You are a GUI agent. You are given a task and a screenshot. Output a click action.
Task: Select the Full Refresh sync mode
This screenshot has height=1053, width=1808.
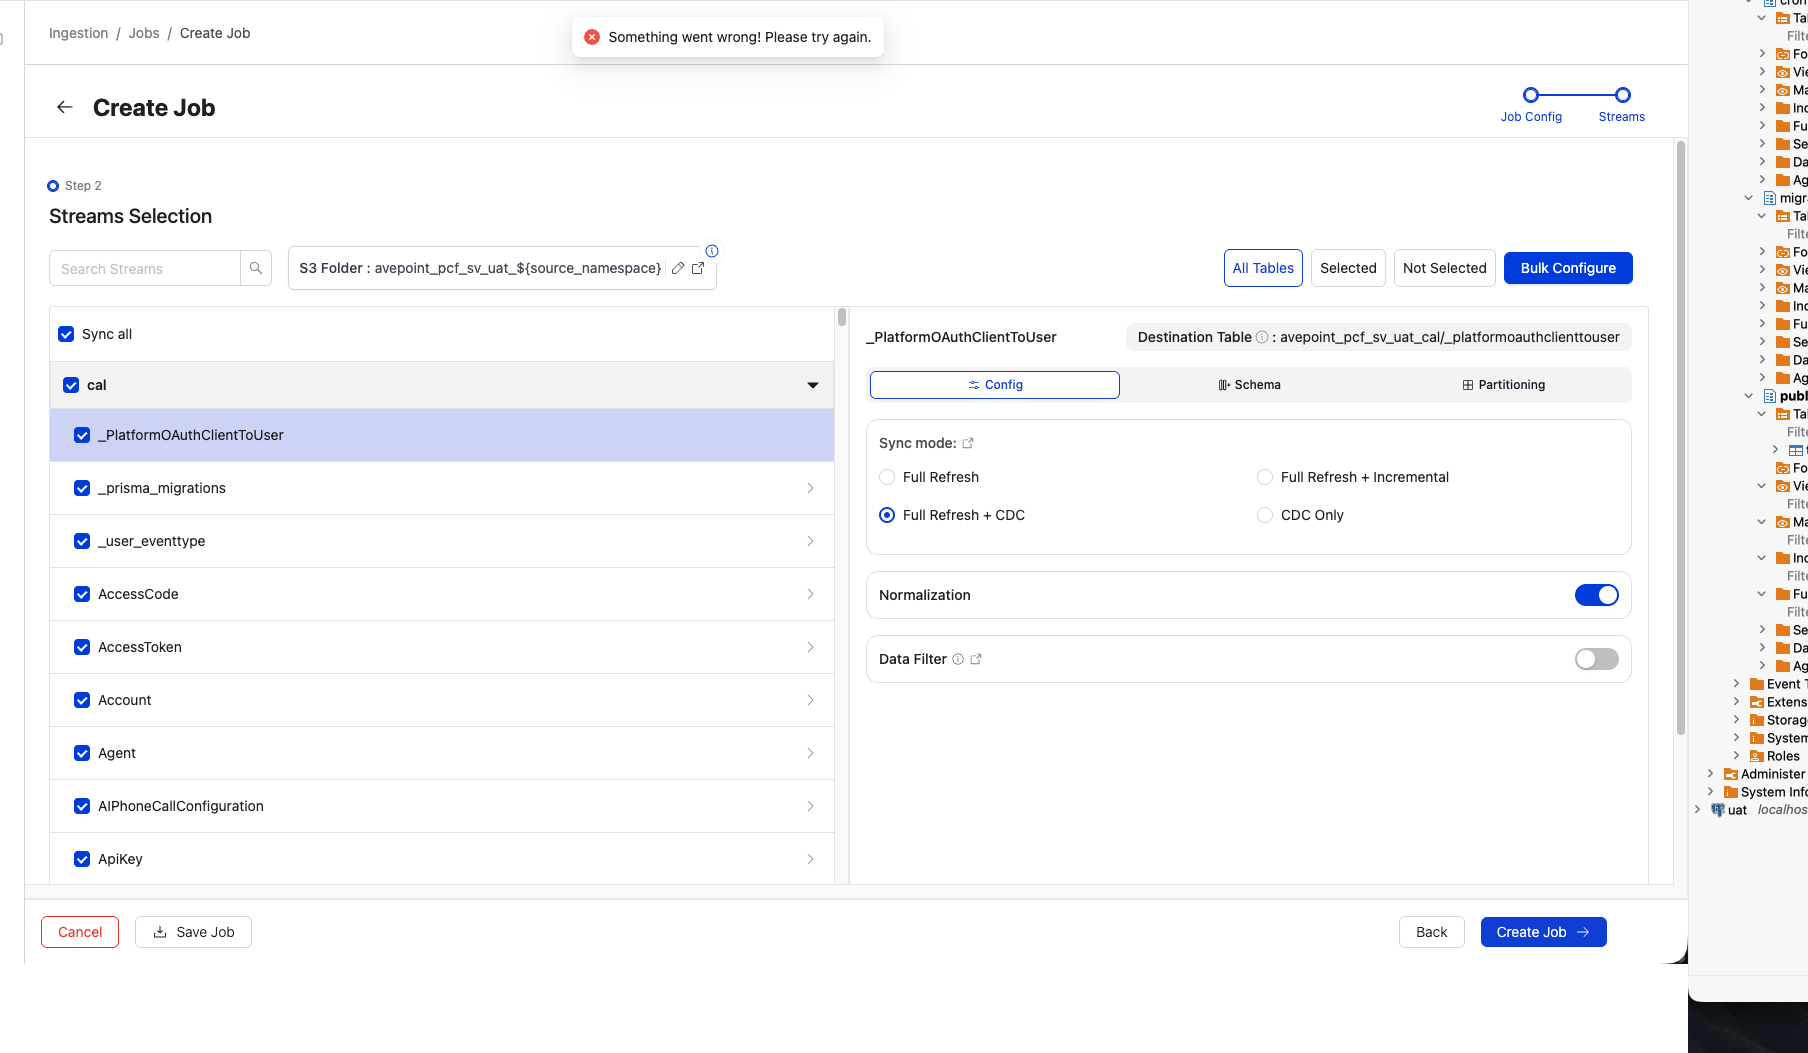887,477
